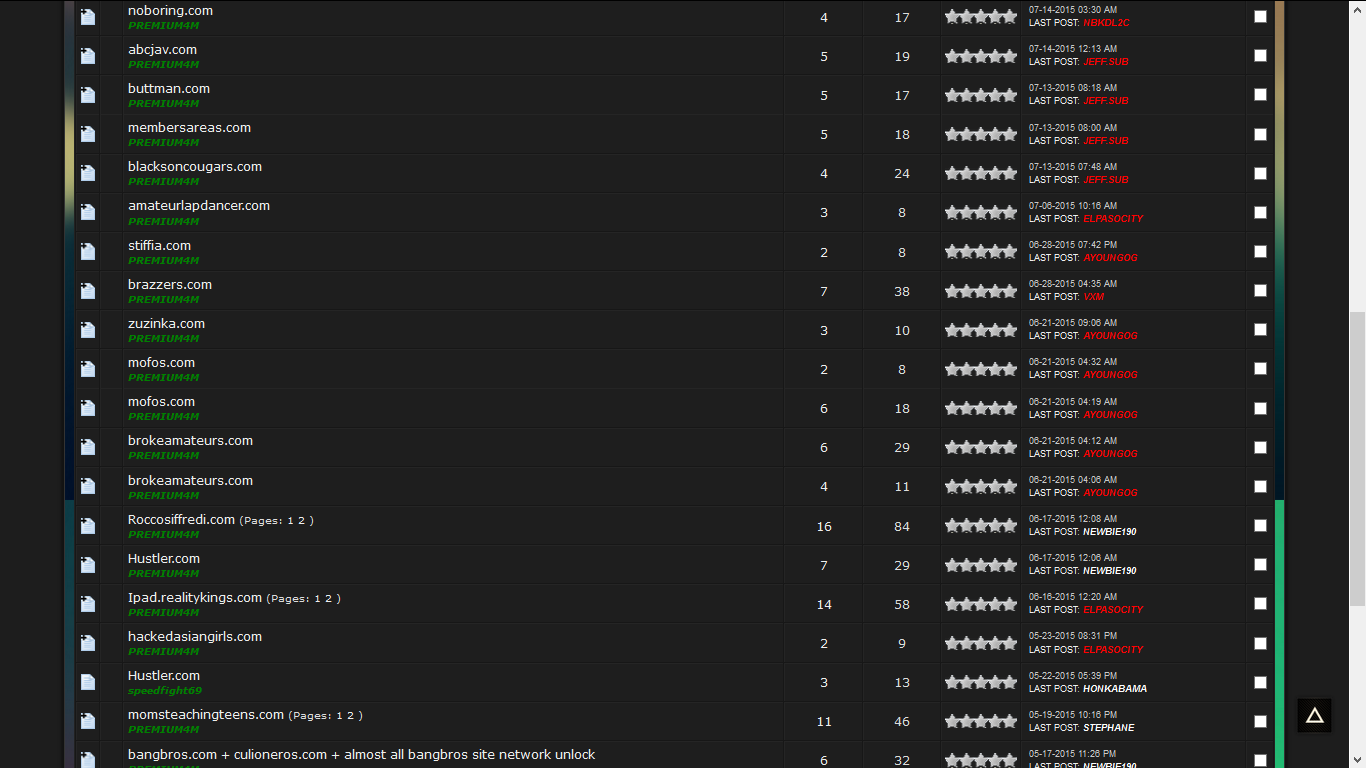The image size is (1366, 768).
Task: Click the scroll-to-top triangle button
Action: tap(1314, 715)
